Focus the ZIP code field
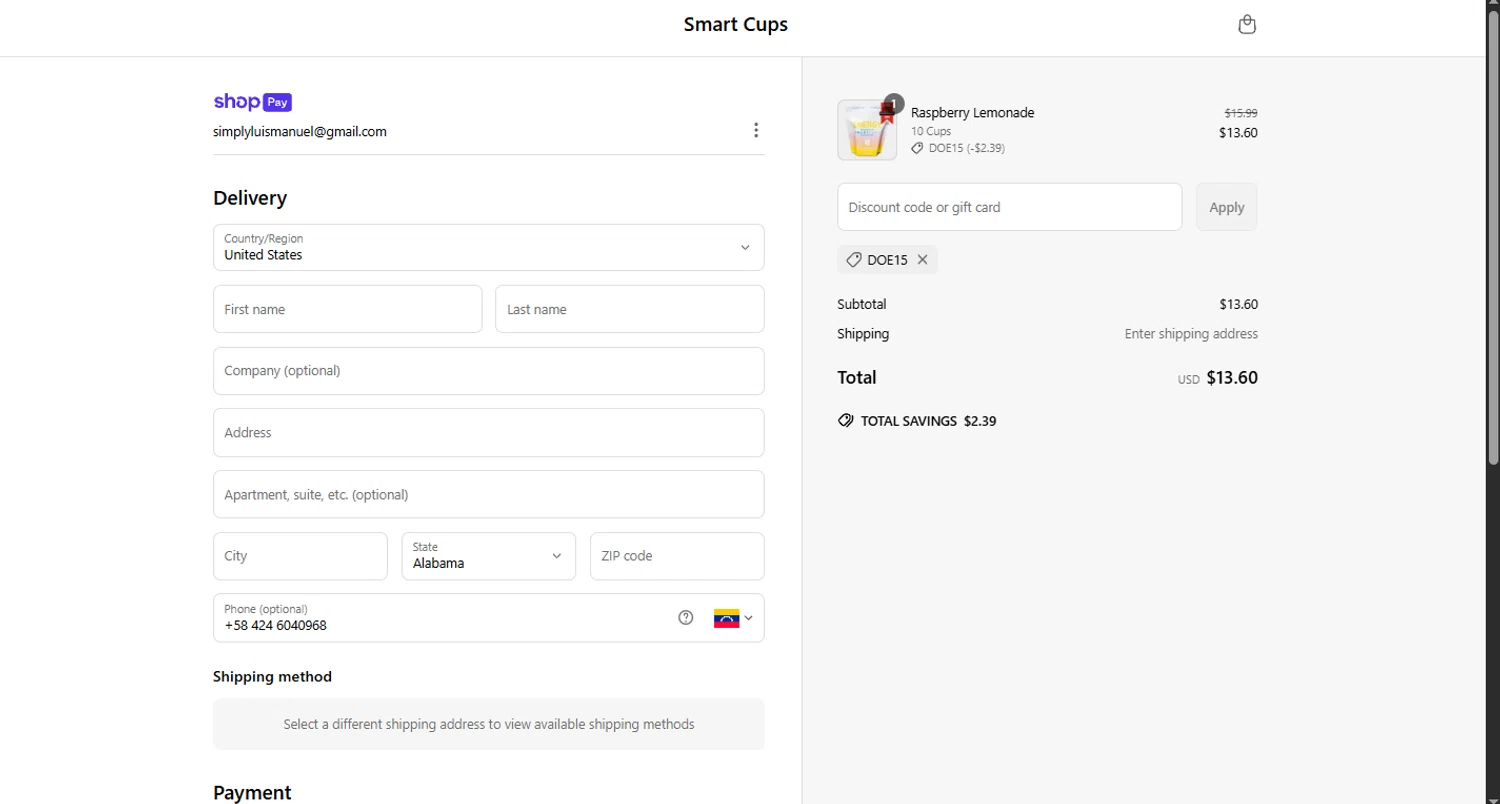The image size is (1500, 804). click(677, 556)
